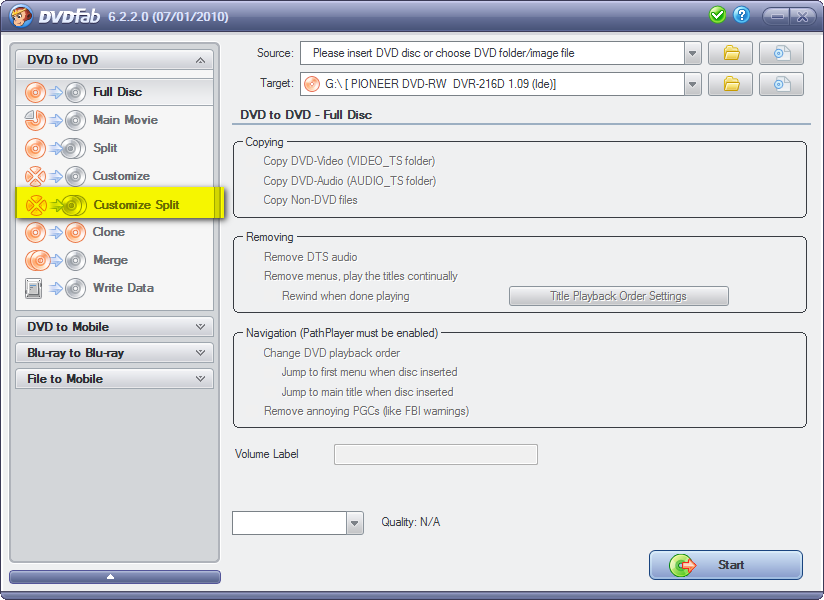Select Jump to main title when disc inserted
Screen dimensions: 824x600
[x=367, y=392]
